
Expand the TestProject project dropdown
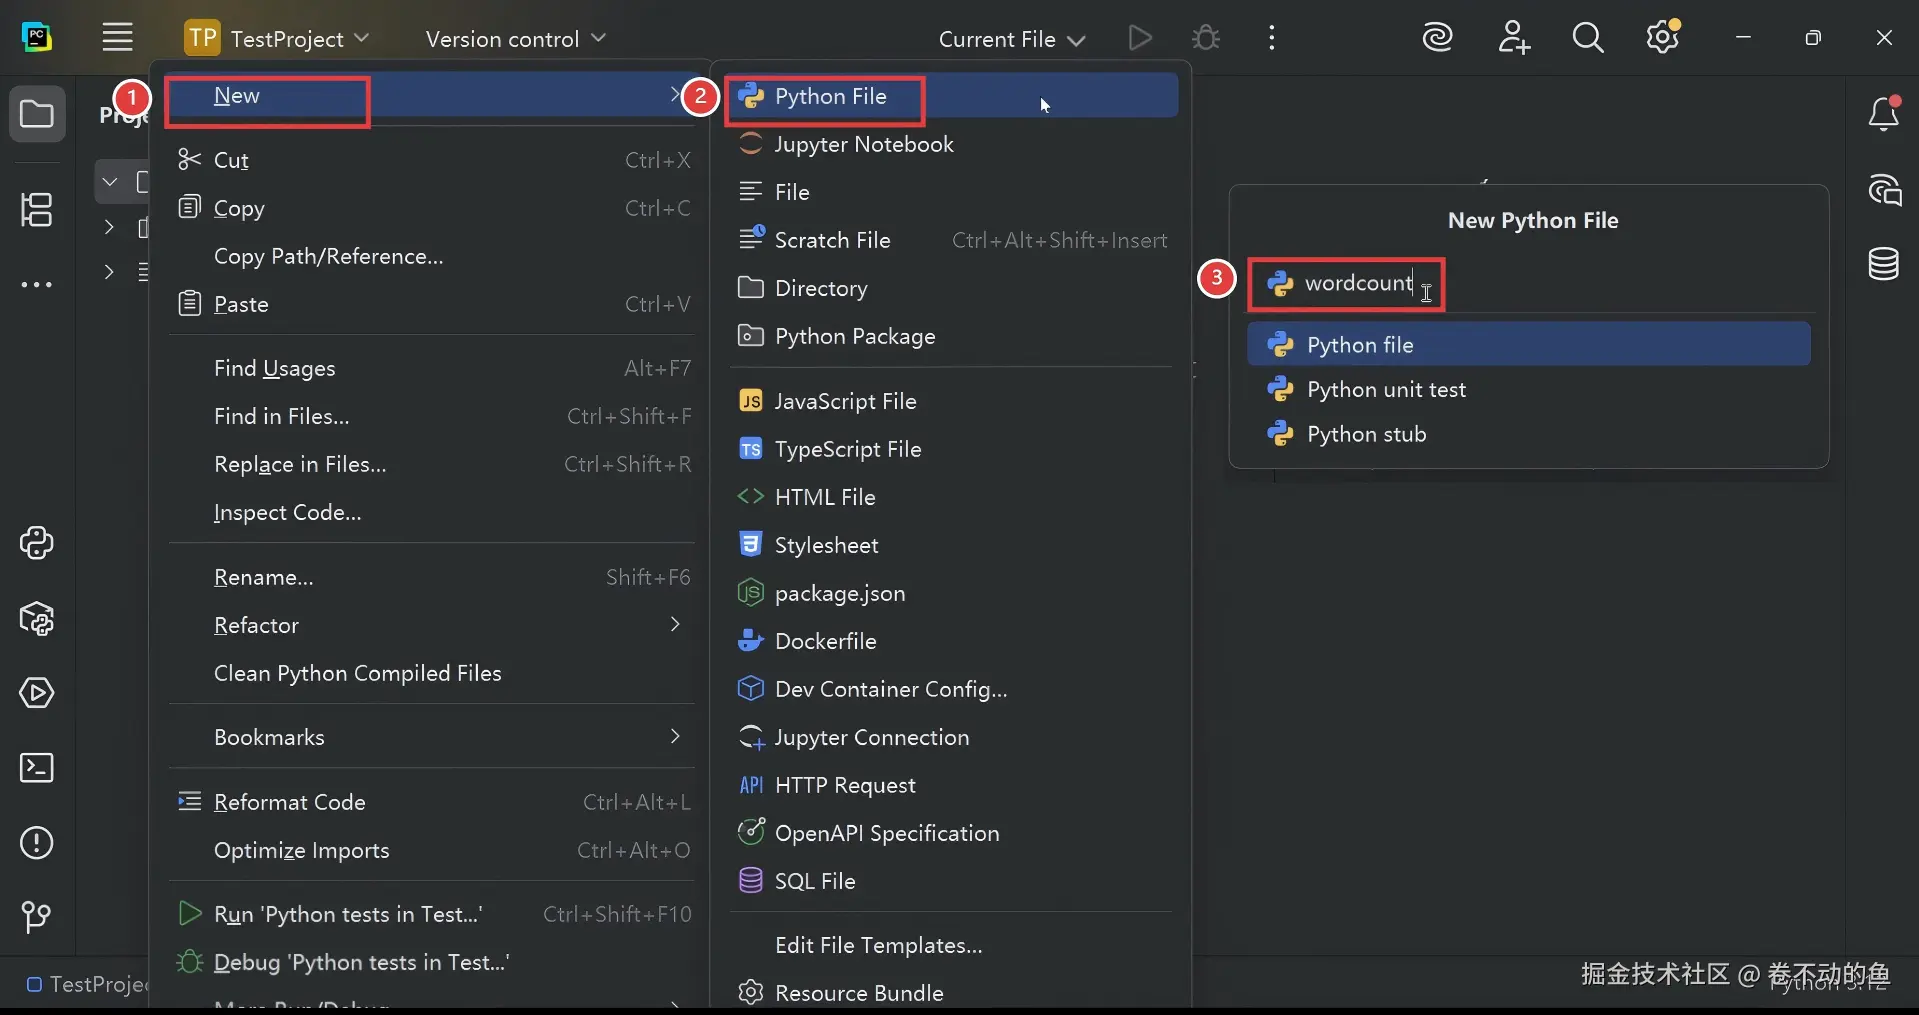(x=277, y=39)
